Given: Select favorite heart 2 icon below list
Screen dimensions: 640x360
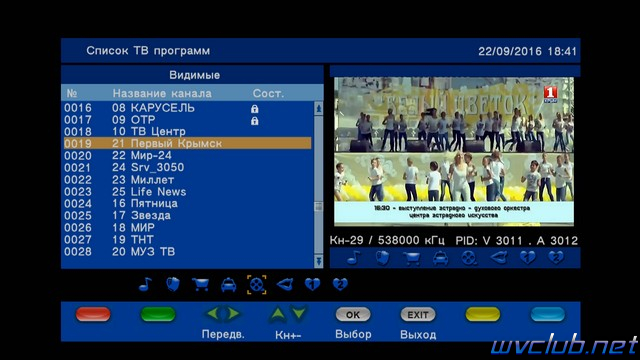Looking at the screenshot, I should tap(340, 284).
